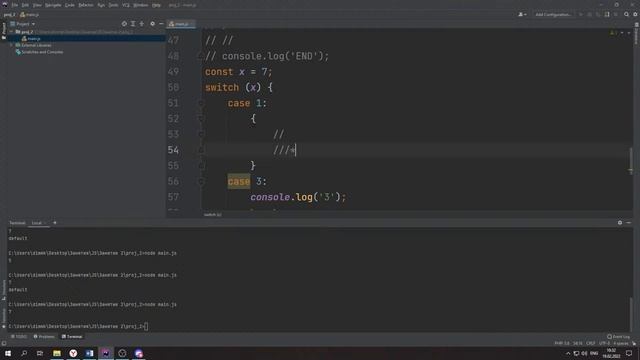Click the locate-in-project target icon
Screen dimensions: 640x360
click(x=124, y=24)
